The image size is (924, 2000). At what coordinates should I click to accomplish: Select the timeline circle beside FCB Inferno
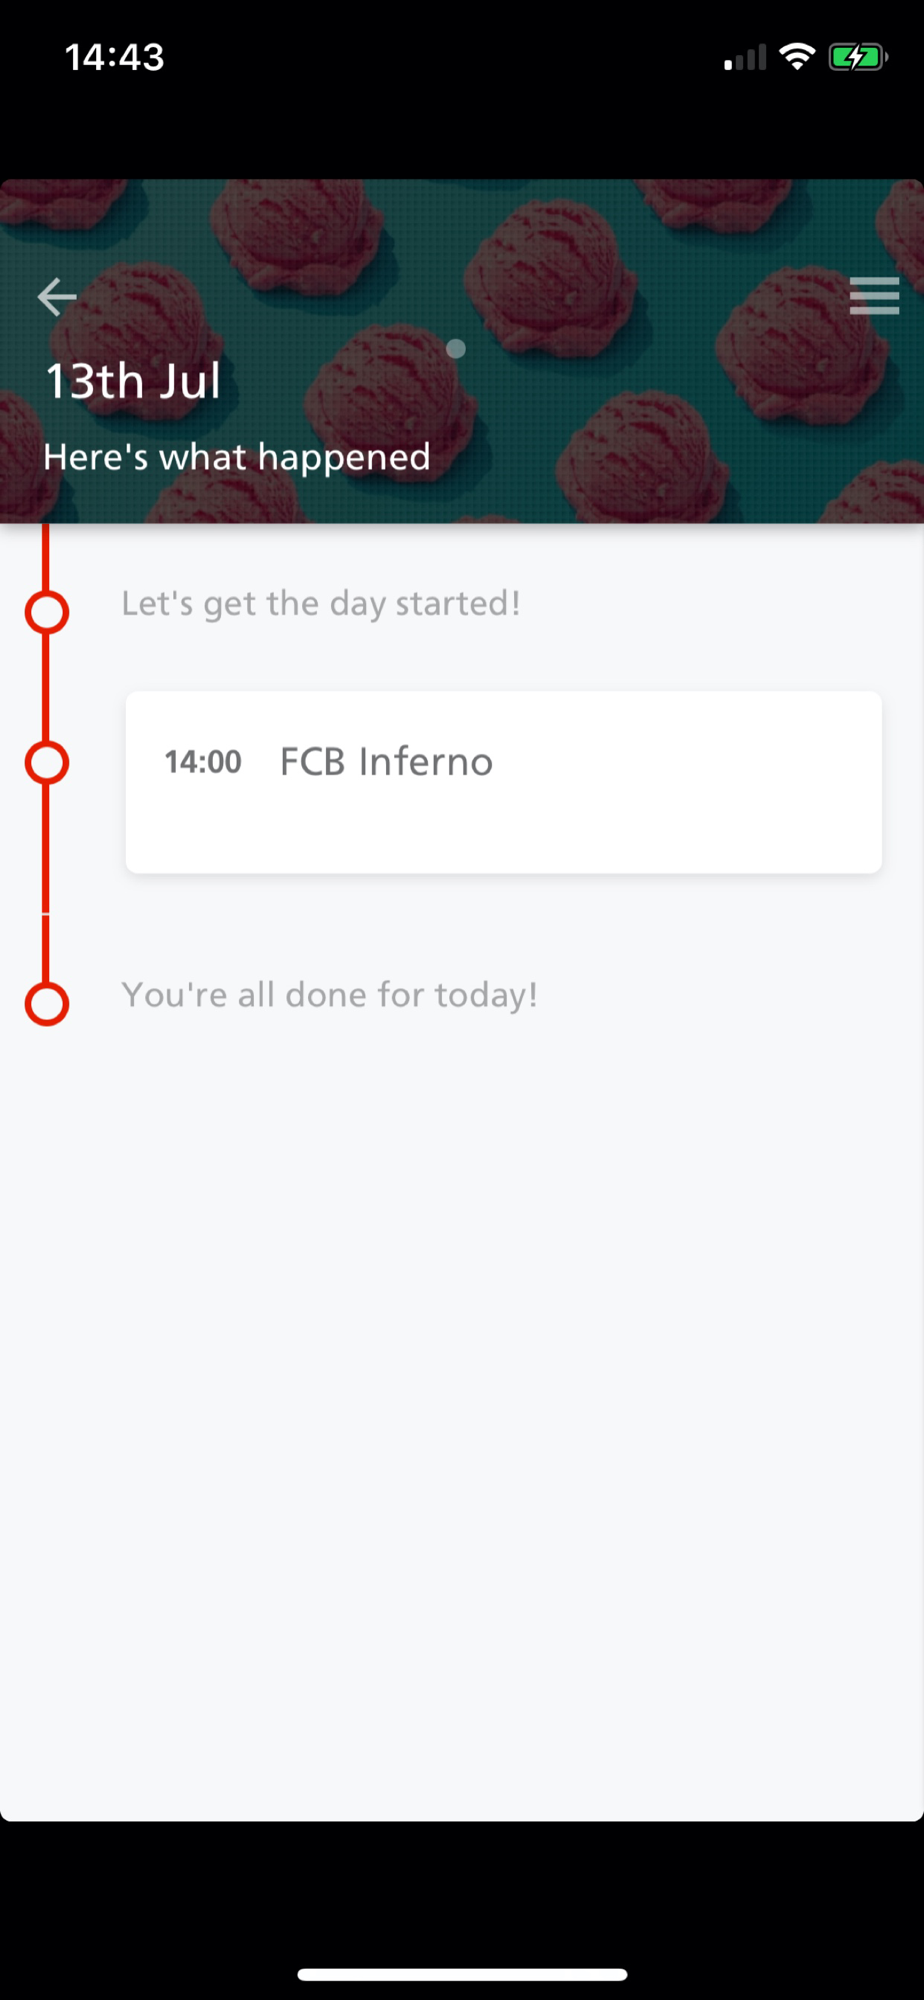click(47, 763)
